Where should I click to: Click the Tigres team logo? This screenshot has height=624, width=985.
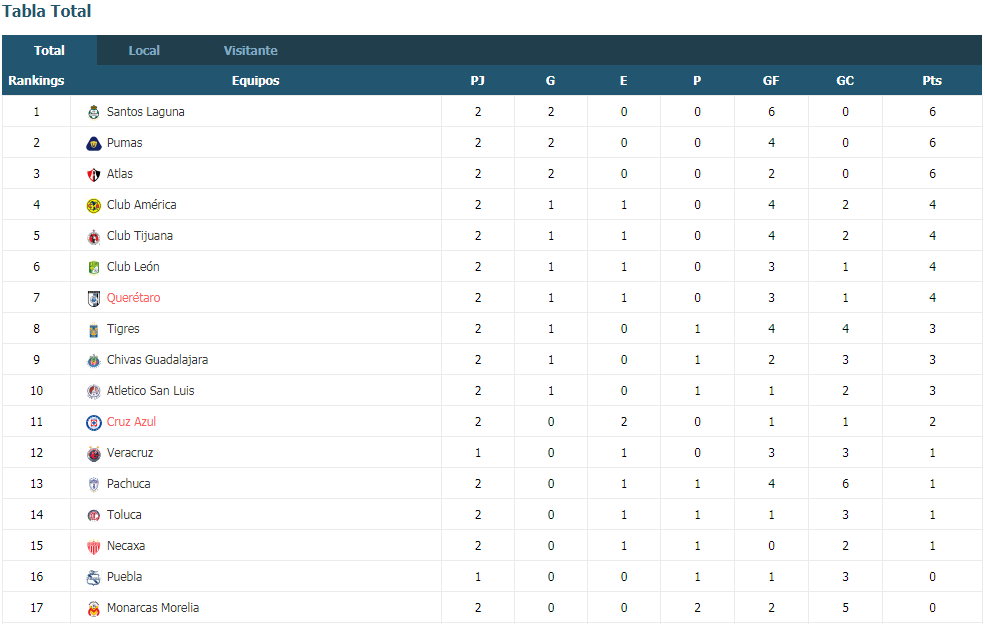94,329
